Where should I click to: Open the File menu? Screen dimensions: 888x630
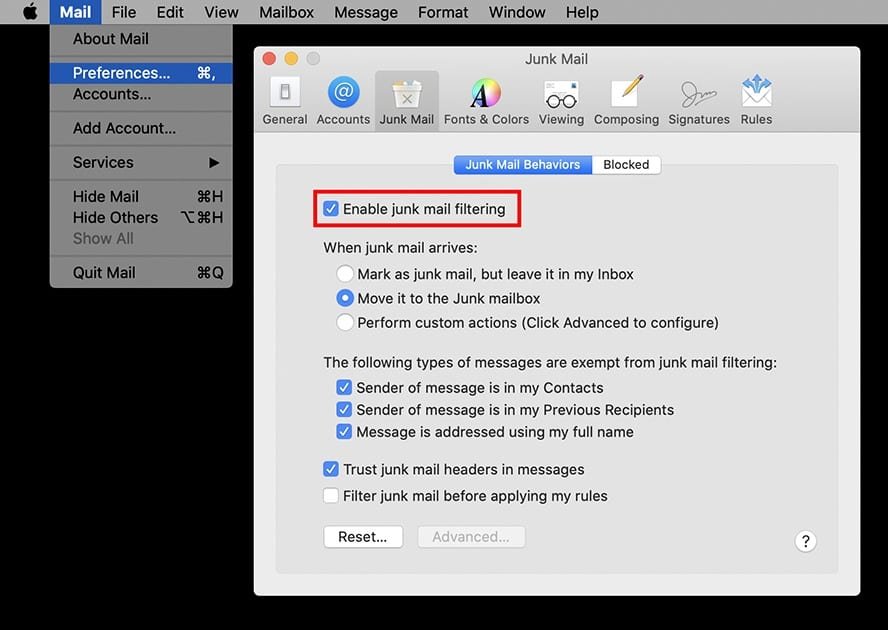coord(123,12)
